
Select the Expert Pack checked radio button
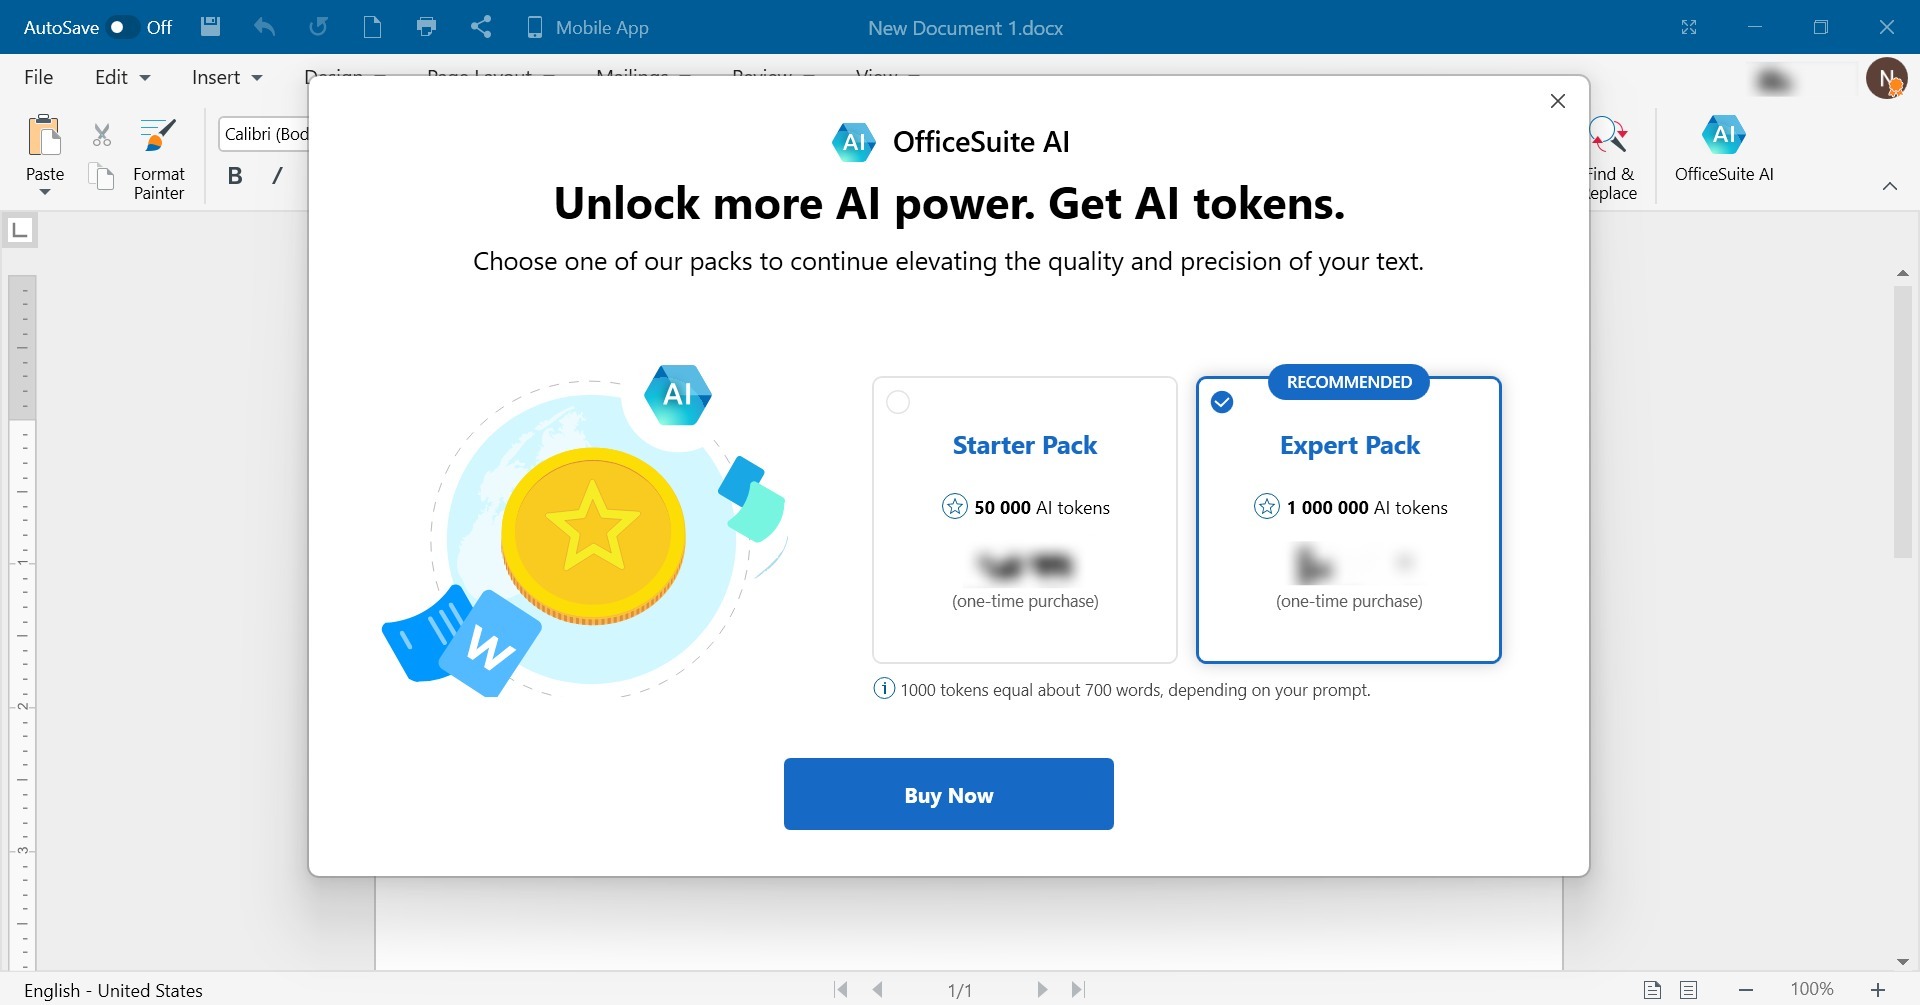(x=1222, y=402)
